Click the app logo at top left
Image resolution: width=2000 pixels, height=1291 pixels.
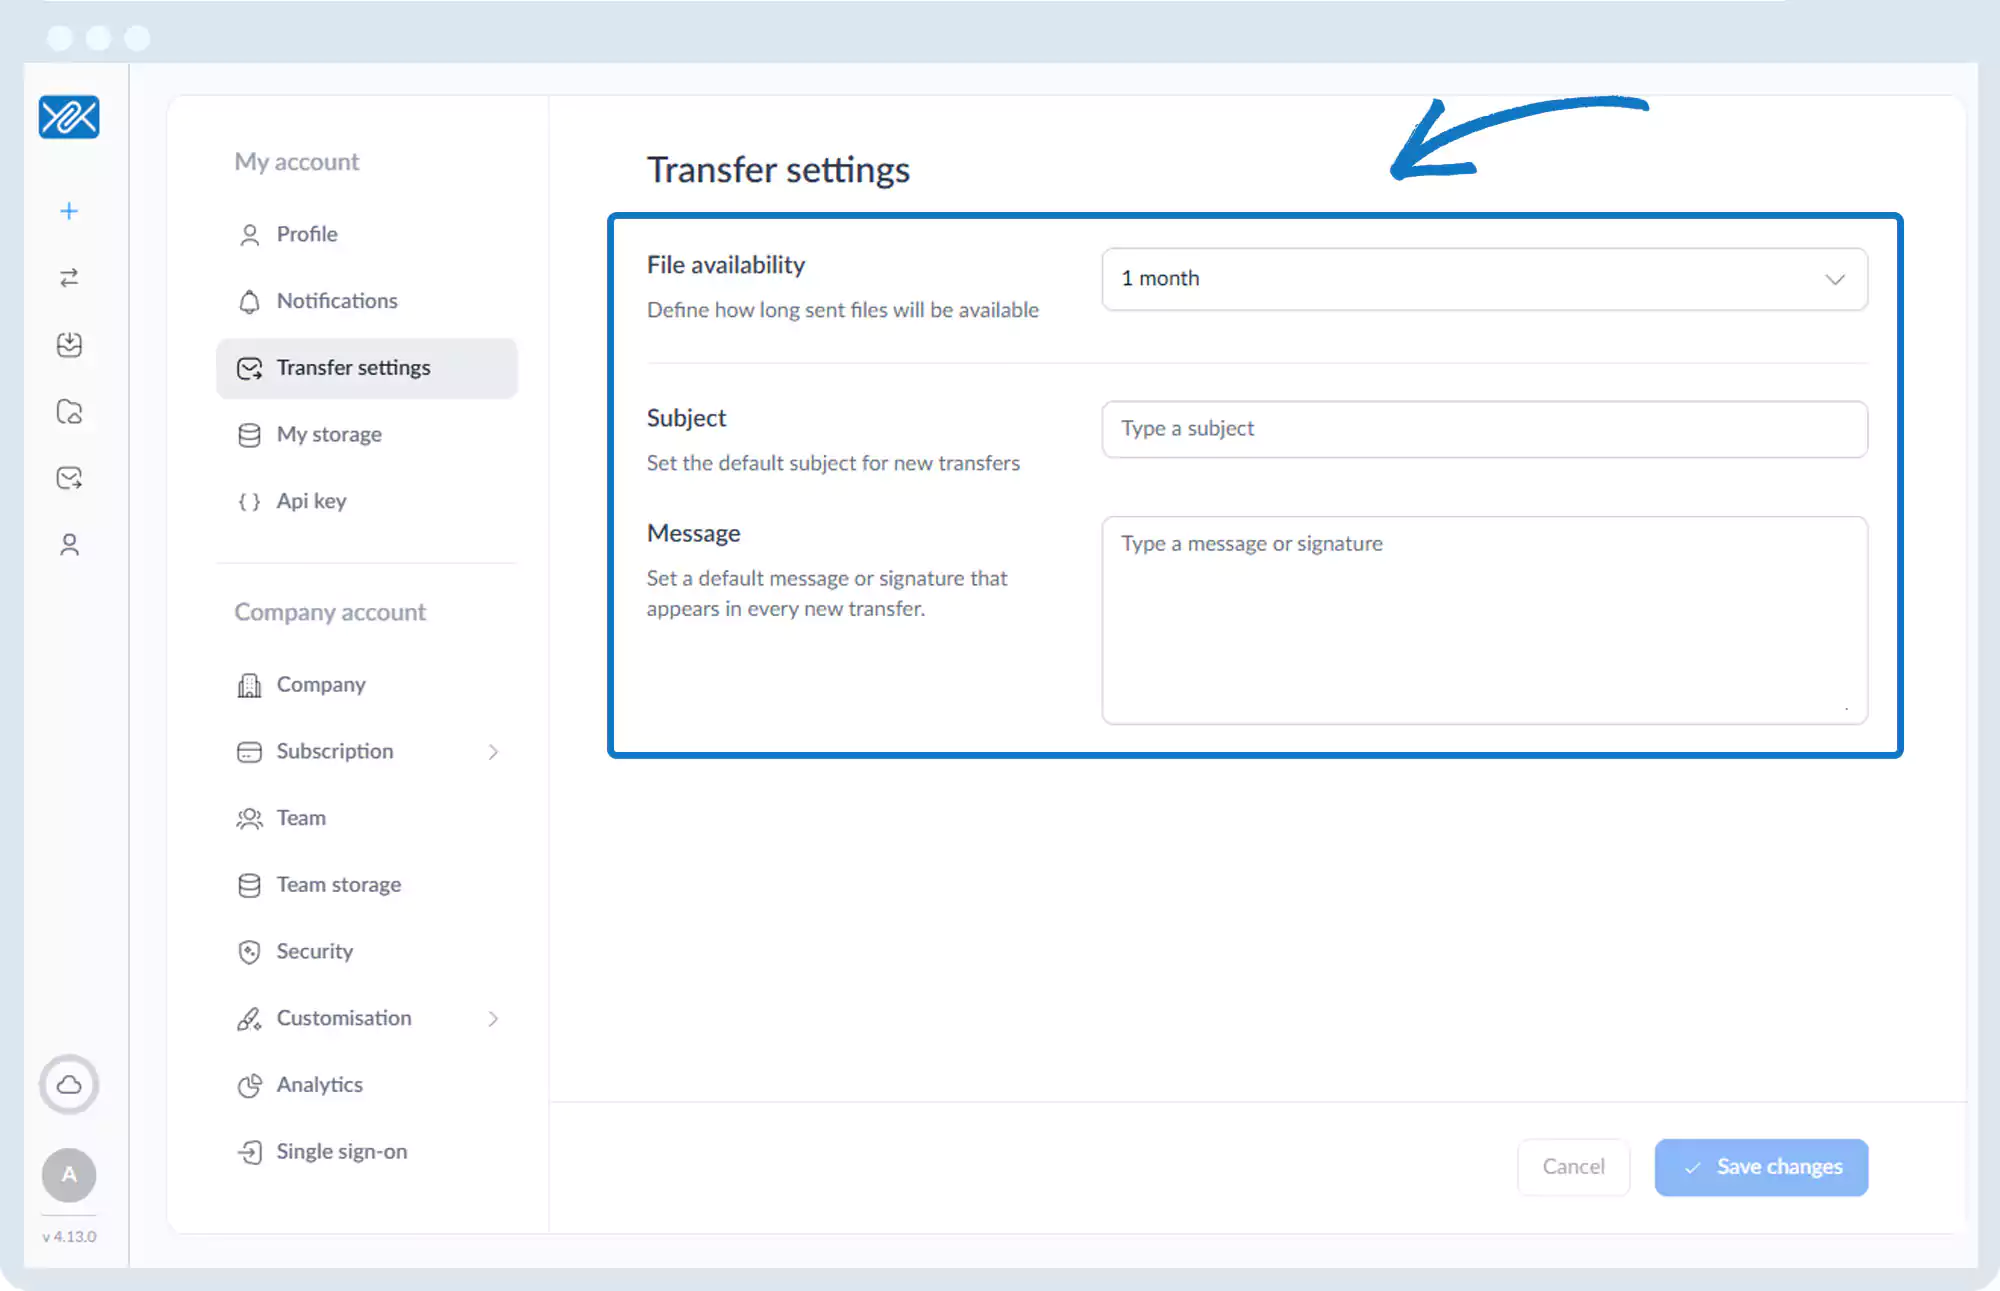click(69, 117)
